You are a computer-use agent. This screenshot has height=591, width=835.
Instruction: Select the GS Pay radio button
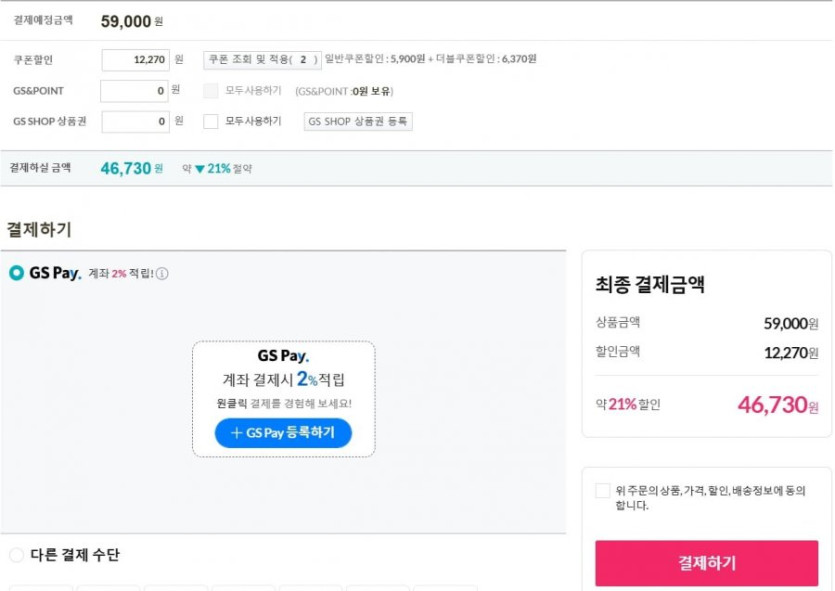pyautogui.click(x=16, y=273)
